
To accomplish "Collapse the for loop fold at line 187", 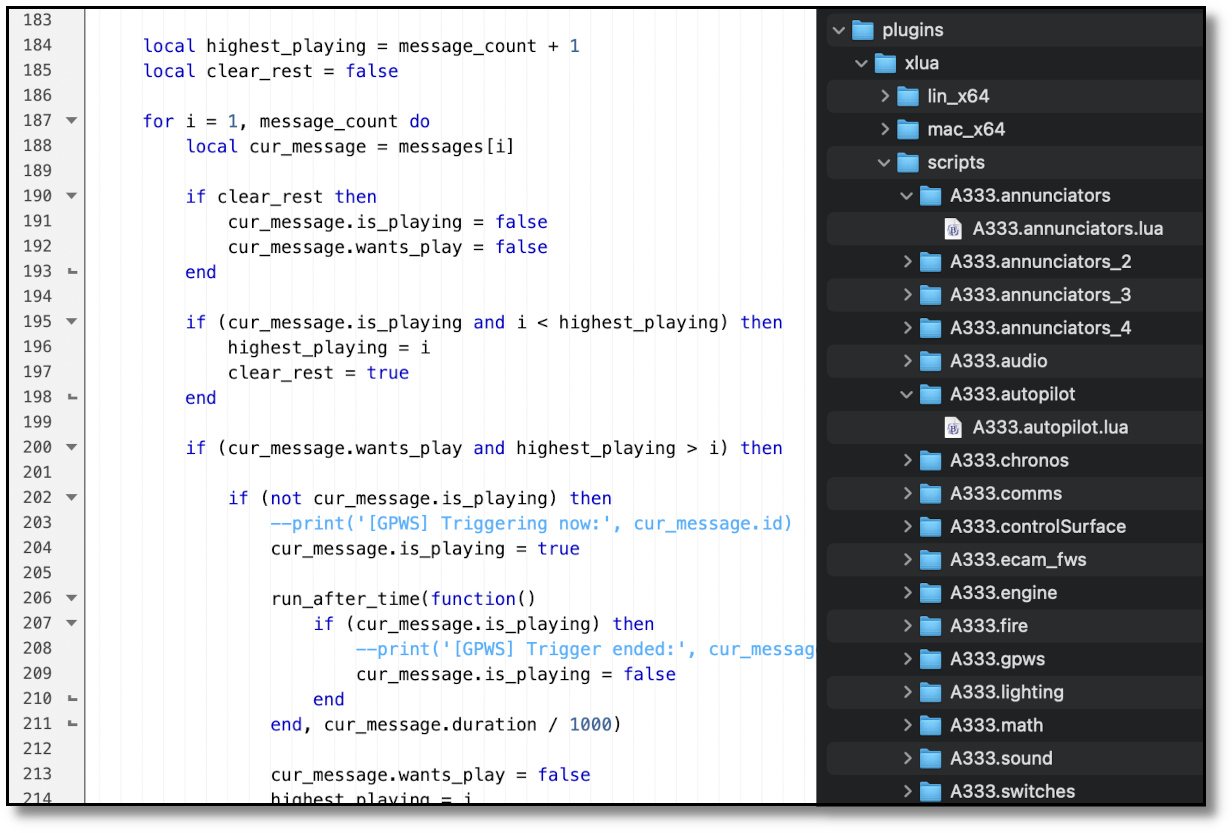I will (x=71, y=121).
